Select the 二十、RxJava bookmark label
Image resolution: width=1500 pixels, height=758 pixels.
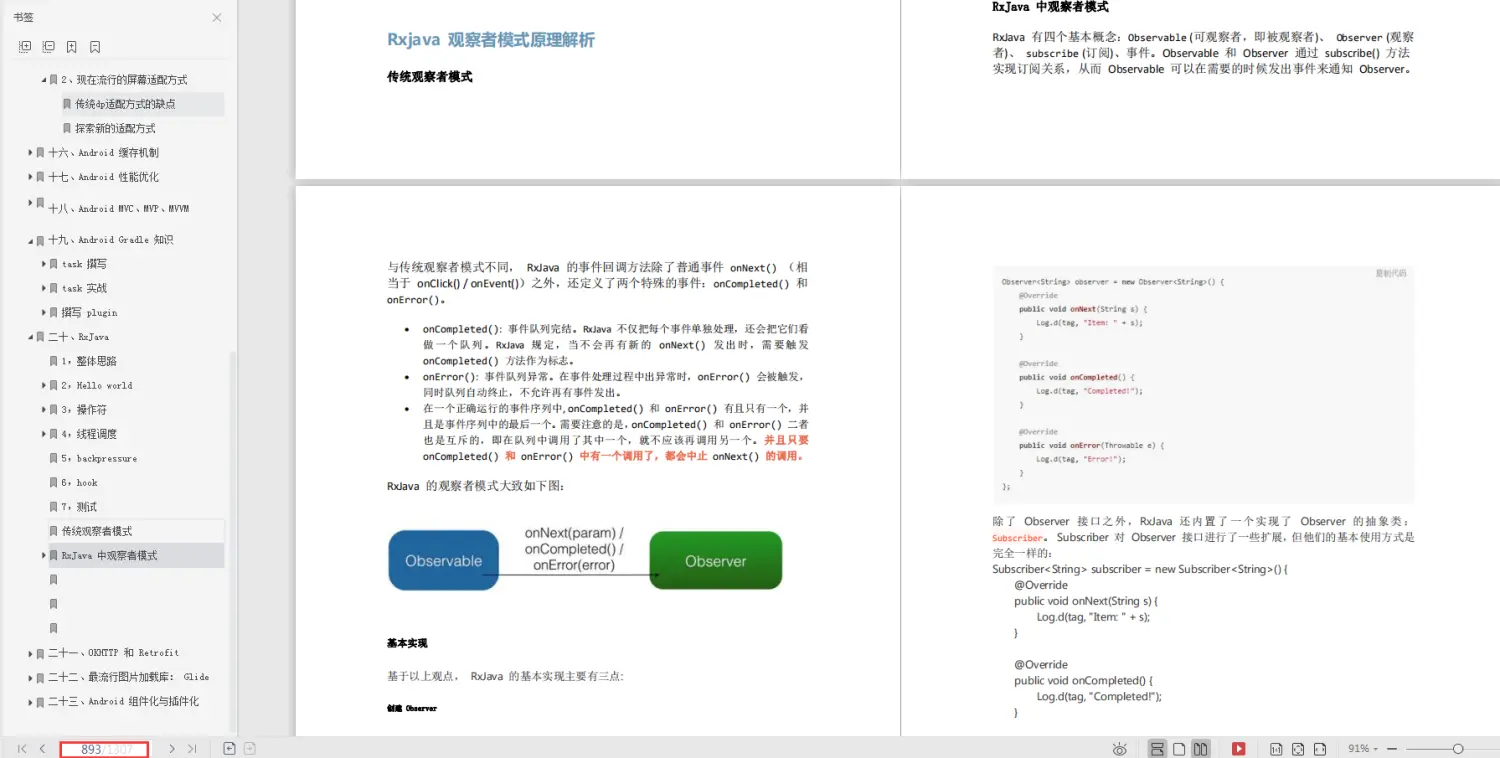78,337
